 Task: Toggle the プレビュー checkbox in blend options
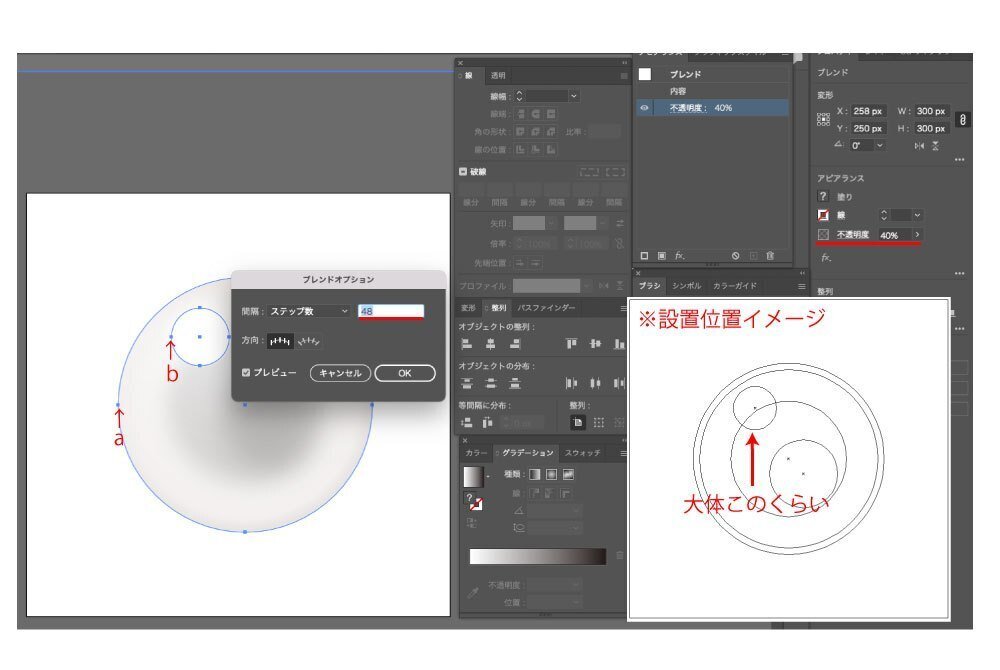tap(246, 372)
